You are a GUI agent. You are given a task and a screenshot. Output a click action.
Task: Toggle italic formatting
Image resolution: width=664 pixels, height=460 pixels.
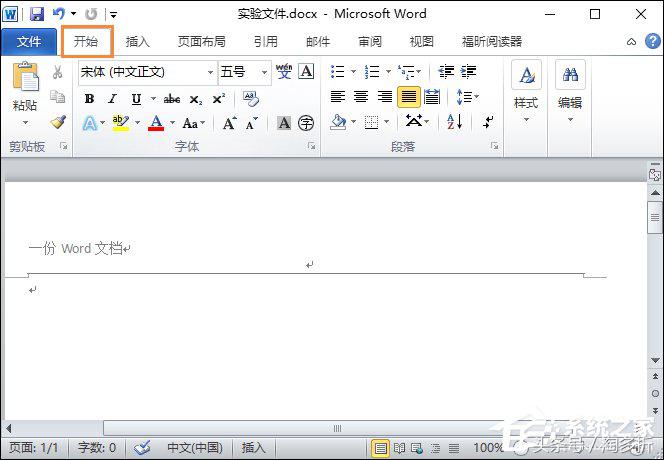[x=112, y=99]
